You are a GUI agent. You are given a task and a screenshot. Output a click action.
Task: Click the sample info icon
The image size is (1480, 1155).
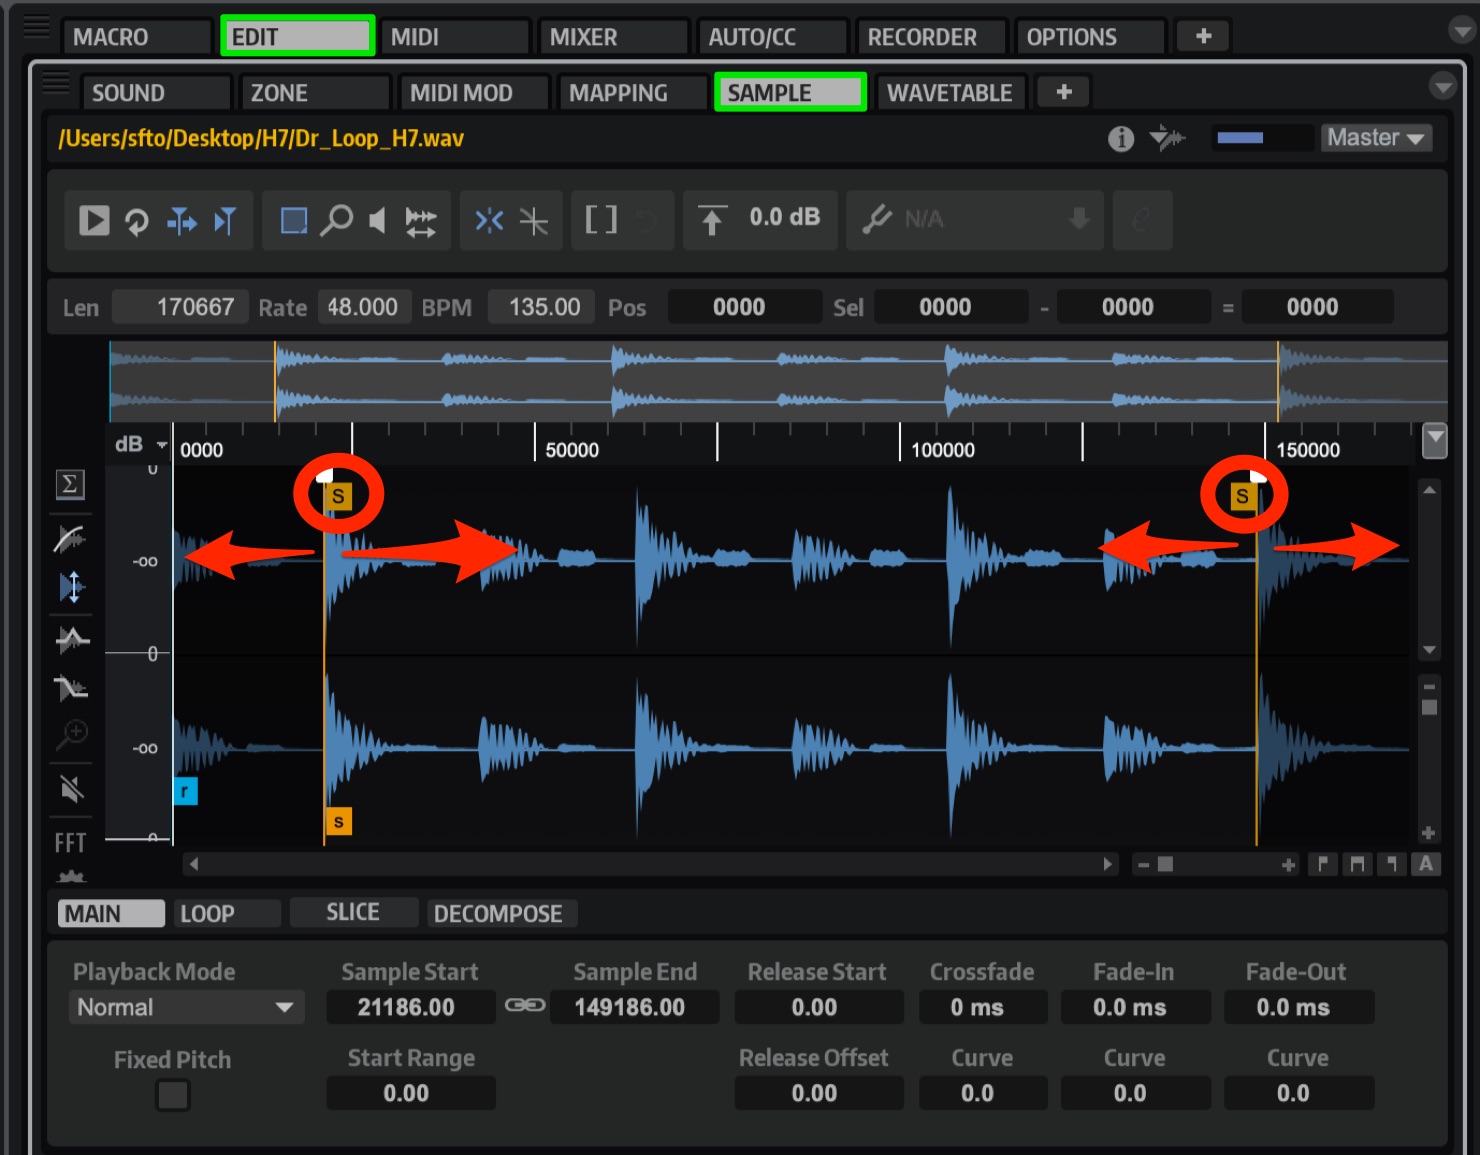[1121, 138]
